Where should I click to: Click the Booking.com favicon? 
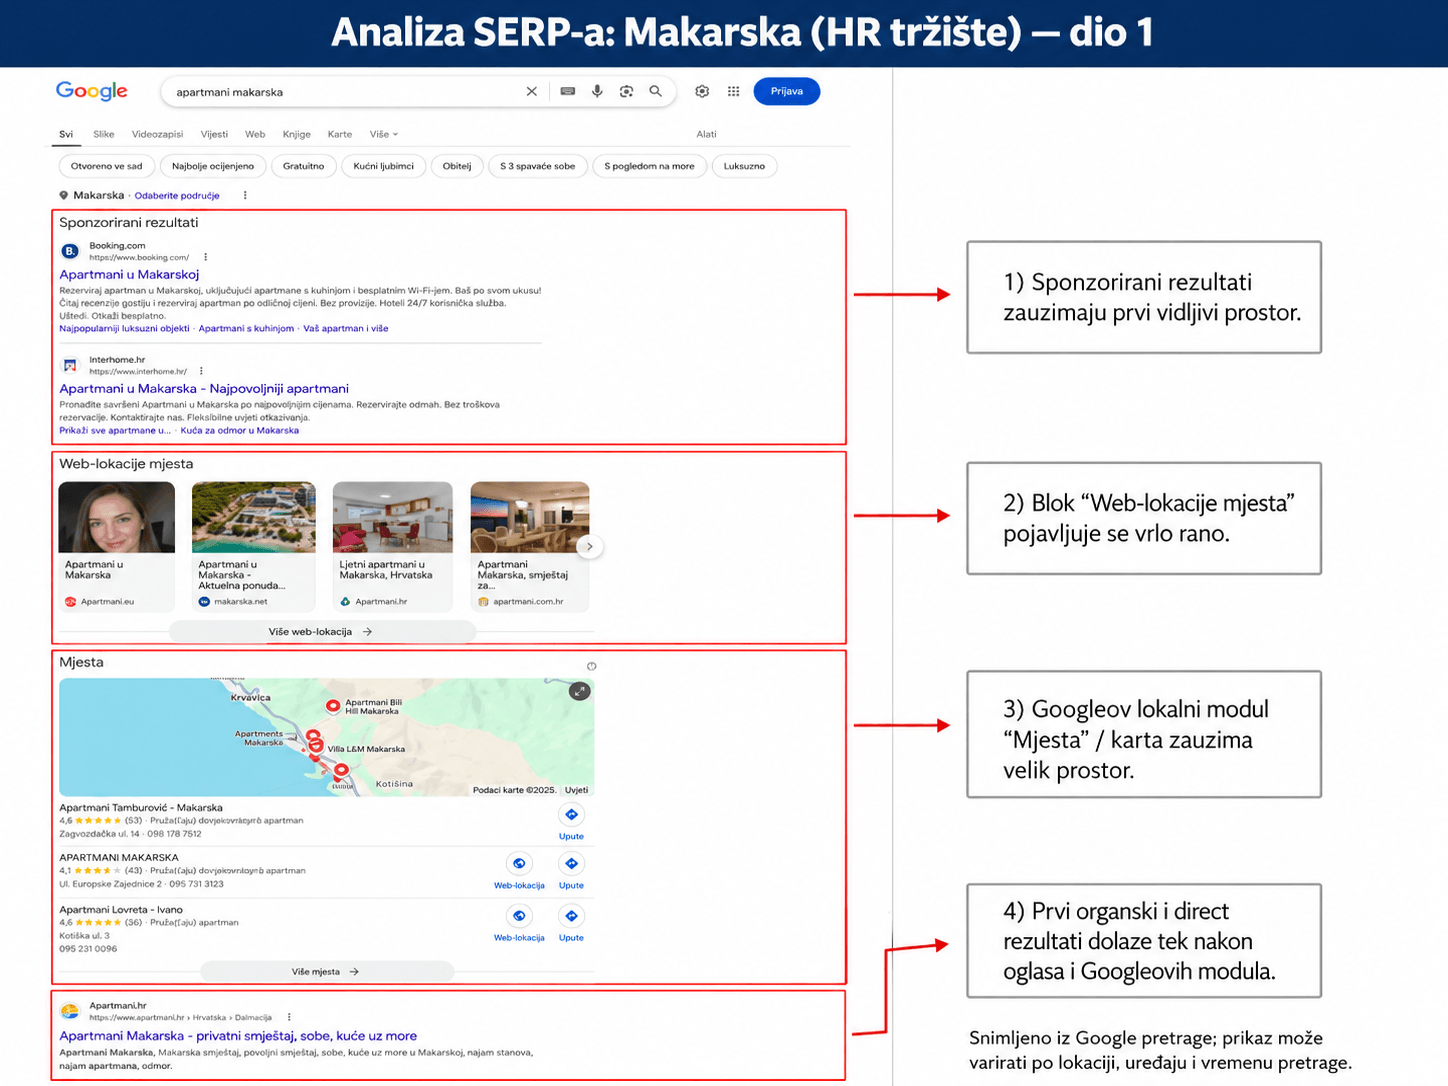pyautogui.click(x=70, y=251)
